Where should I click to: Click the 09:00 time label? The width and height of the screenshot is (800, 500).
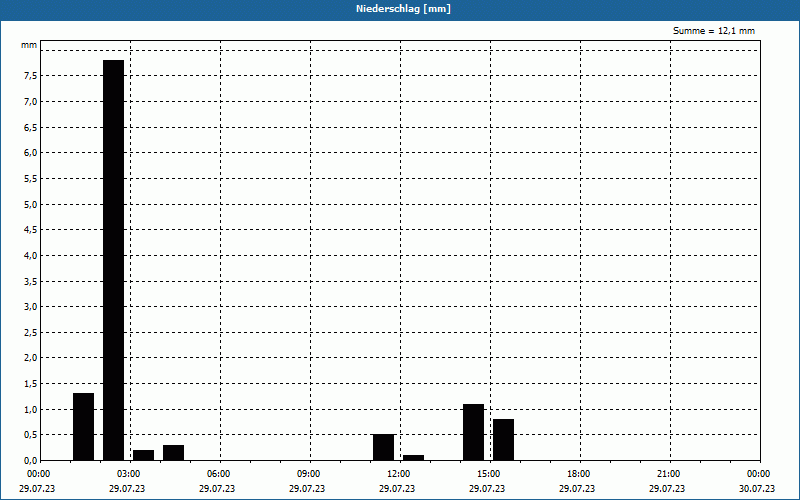[309, 474]
